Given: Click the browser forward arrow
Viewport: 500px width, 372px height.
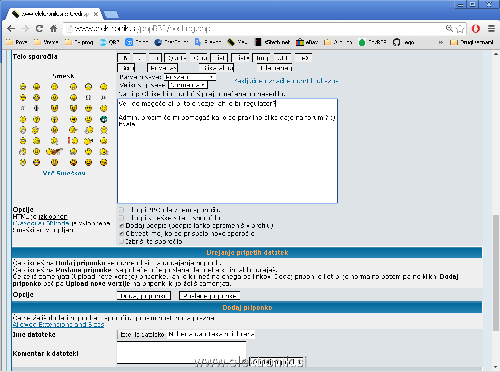Looking at the screenshot, I should [25, 29].
